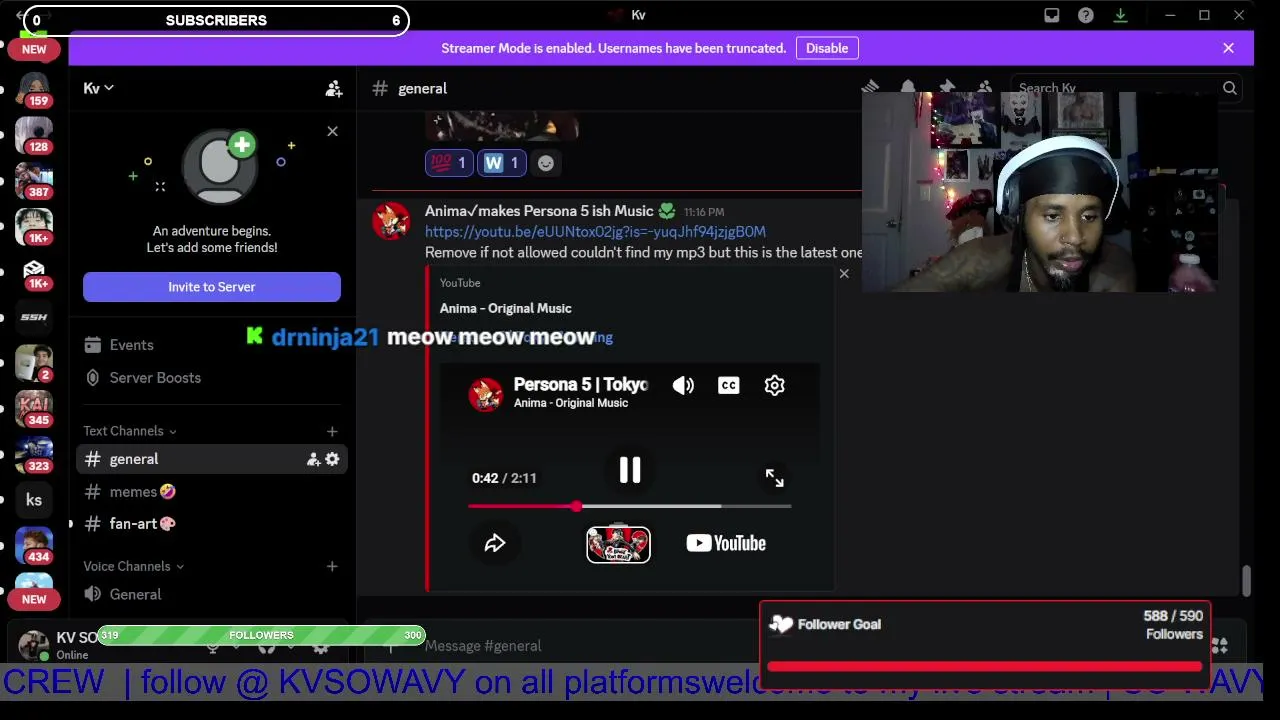
Task: Open the SSH server icon
Action: (x=34, y=317)
